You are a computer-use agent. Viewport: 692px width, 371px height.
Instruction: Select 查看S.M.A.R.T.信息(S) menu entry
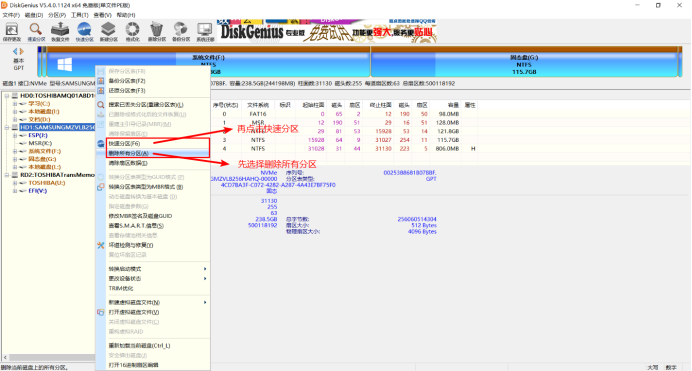[x=153, y=225]
